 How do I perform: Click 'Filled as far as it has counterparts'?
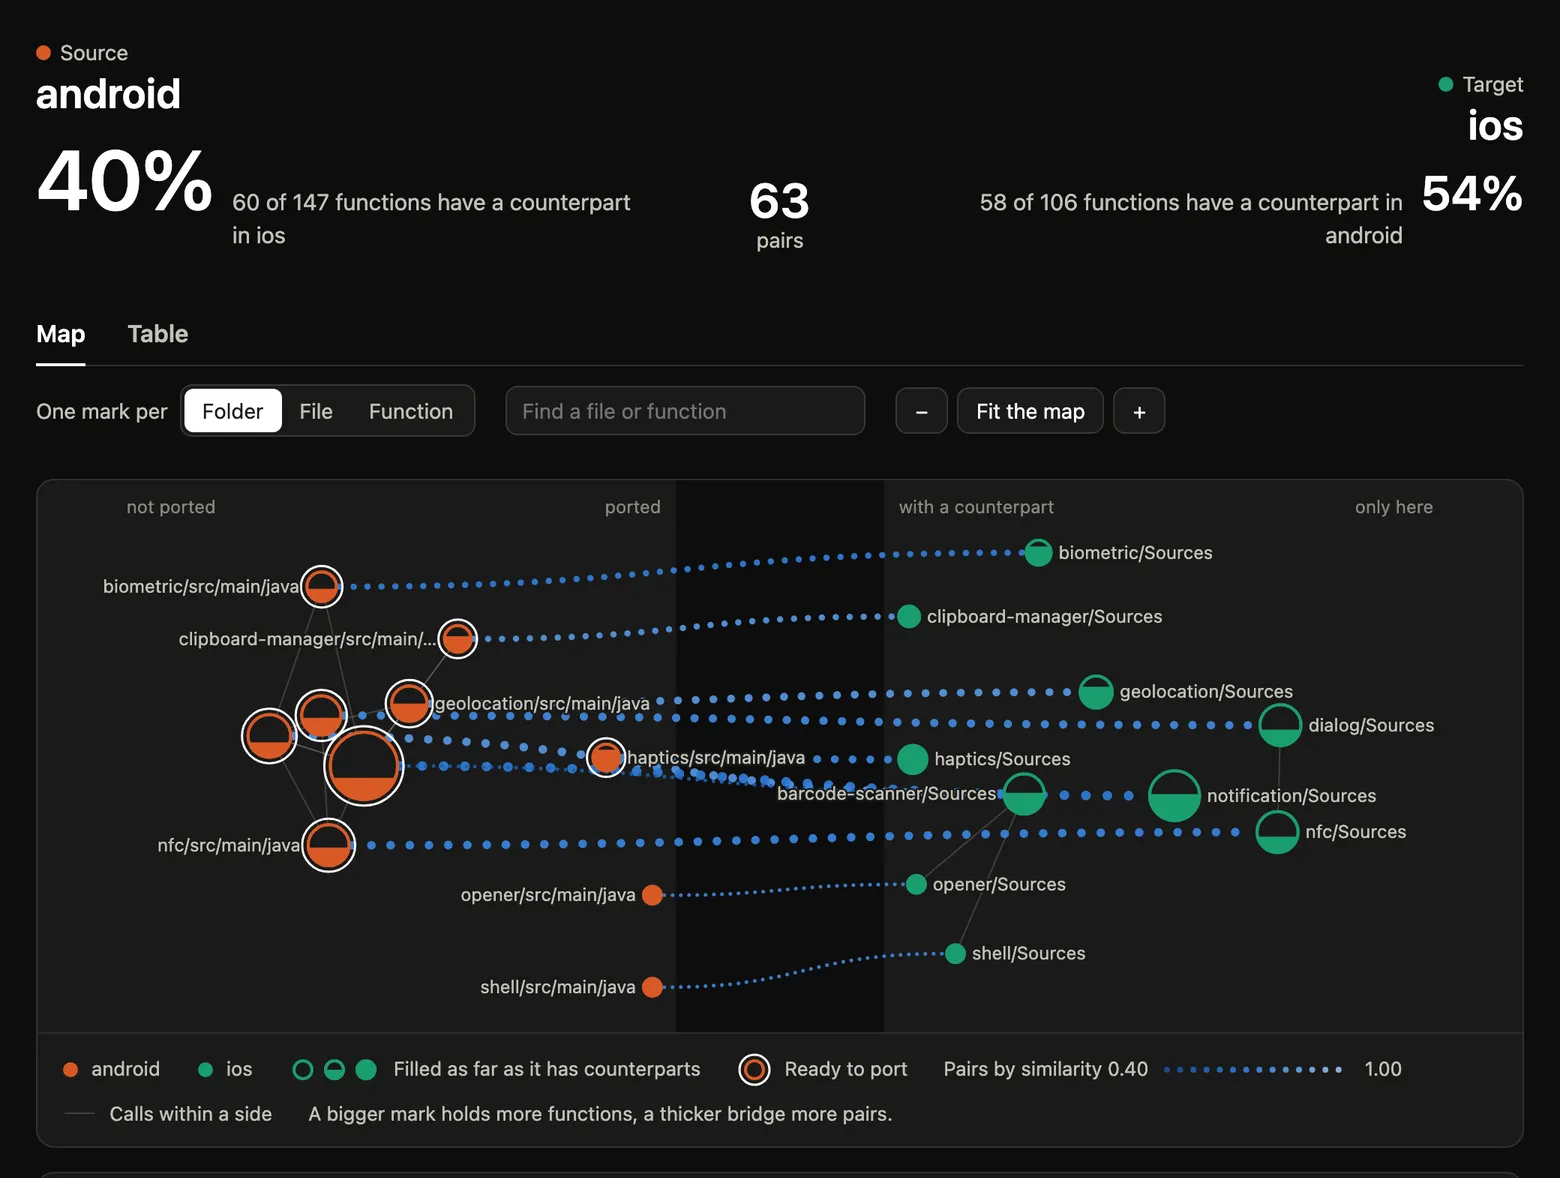(x=547, y=1069)
